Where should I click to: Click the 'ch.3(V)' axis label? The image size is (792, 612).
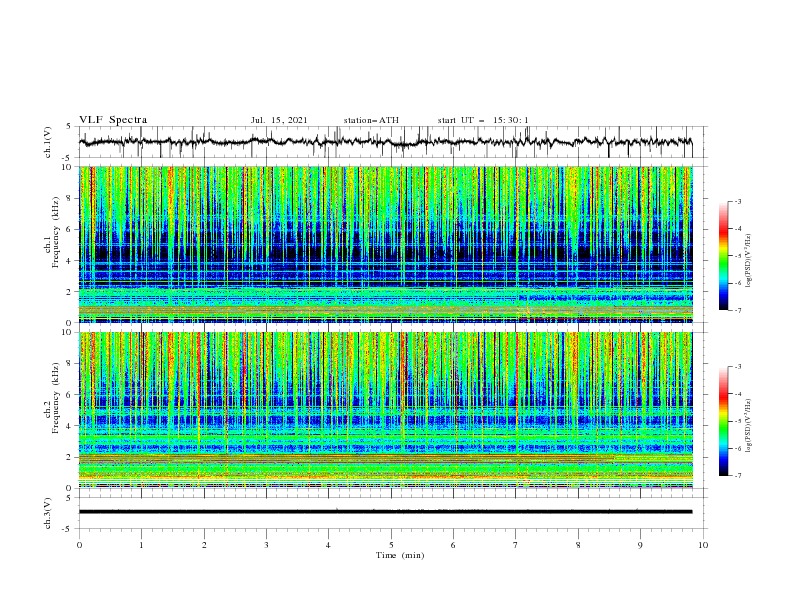click(x=48, y=513)
